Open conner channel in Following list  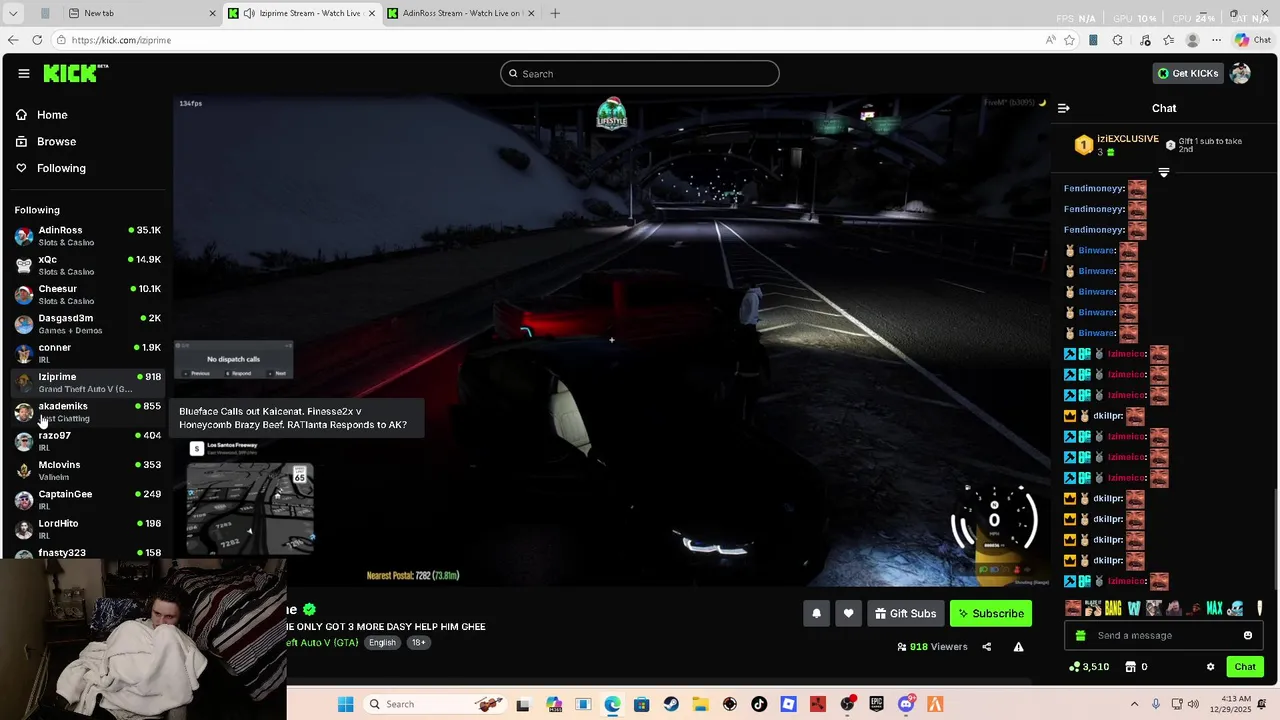click(87, 353)
